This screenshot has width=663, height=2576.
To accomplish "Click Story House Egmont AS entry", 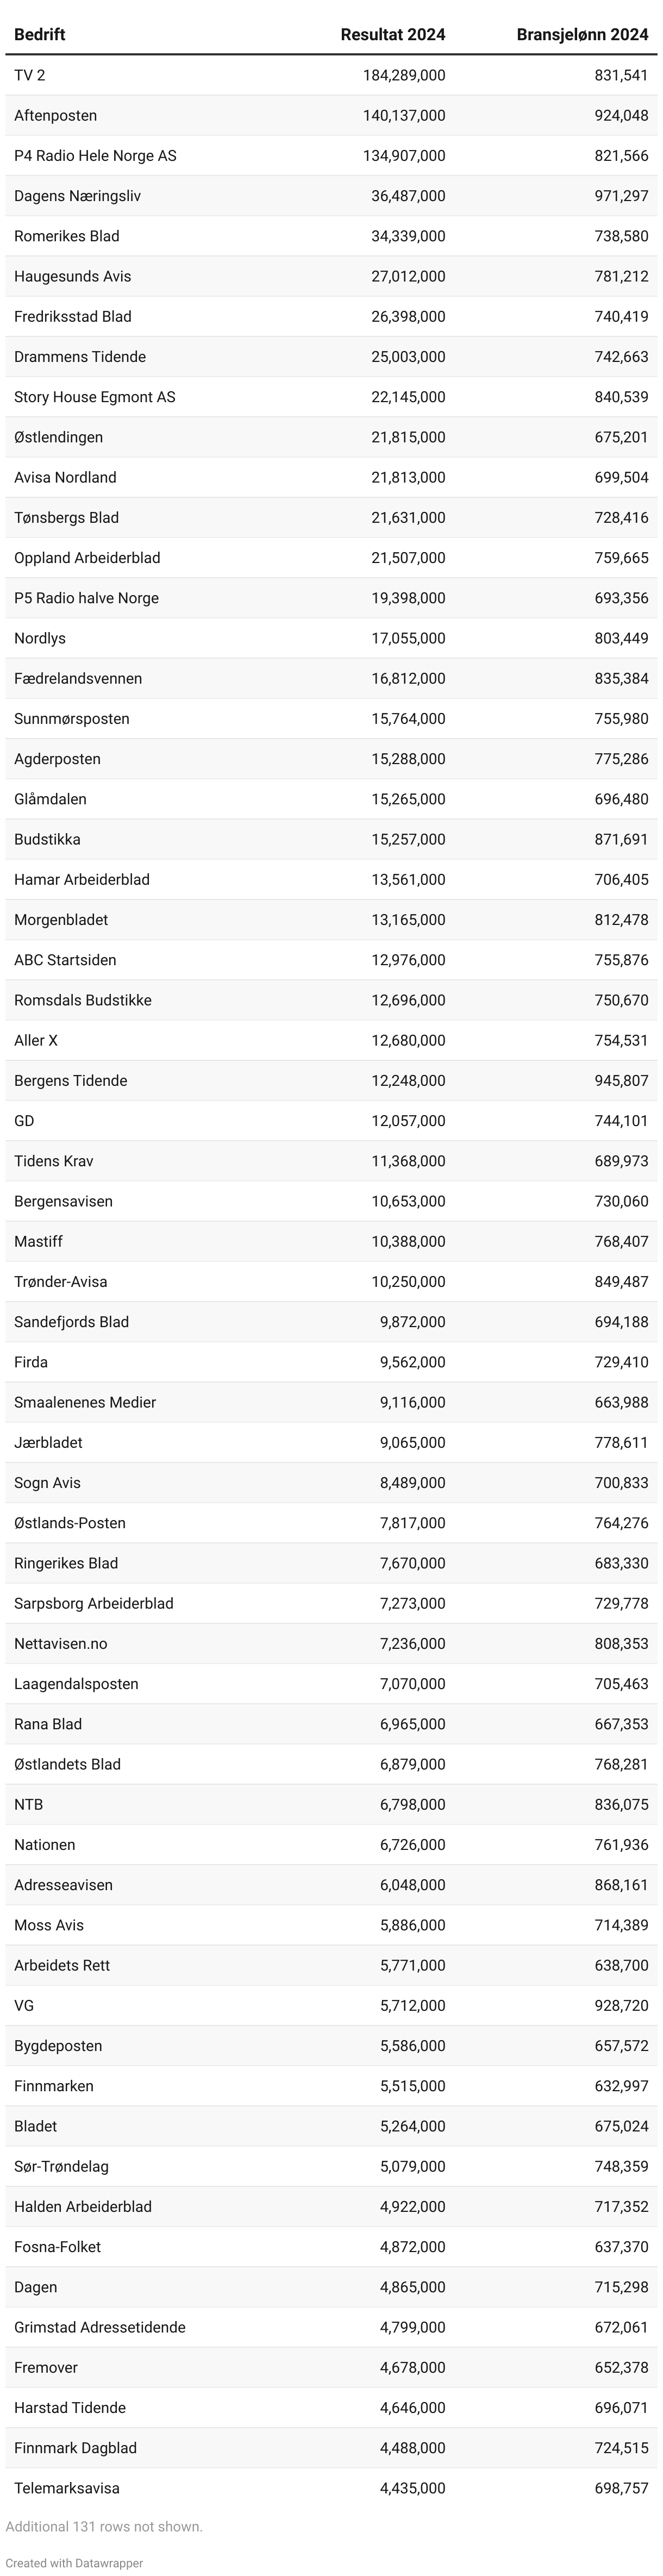I will pyautogui.click(x=94, y=397).
